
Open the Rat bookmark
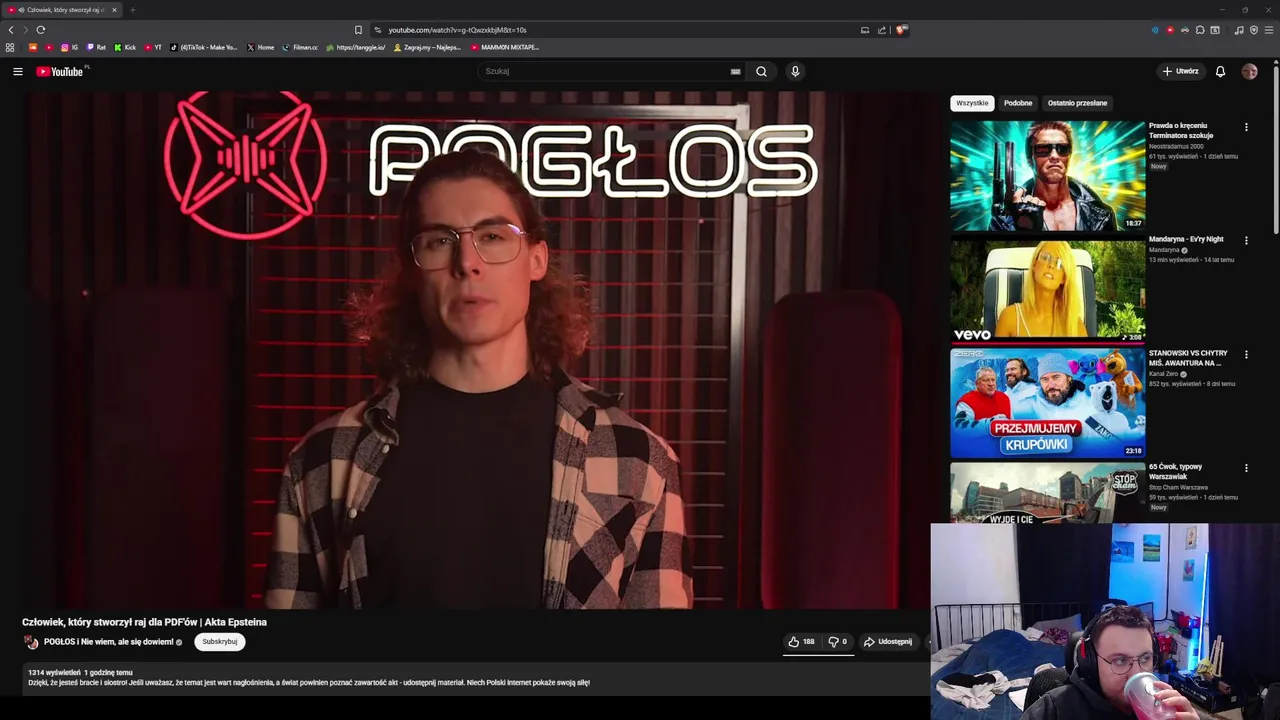tap(96, 47)
